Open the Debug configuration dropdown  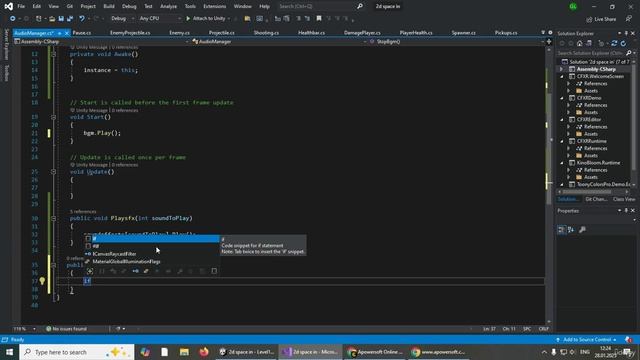[x=122, y=18]
